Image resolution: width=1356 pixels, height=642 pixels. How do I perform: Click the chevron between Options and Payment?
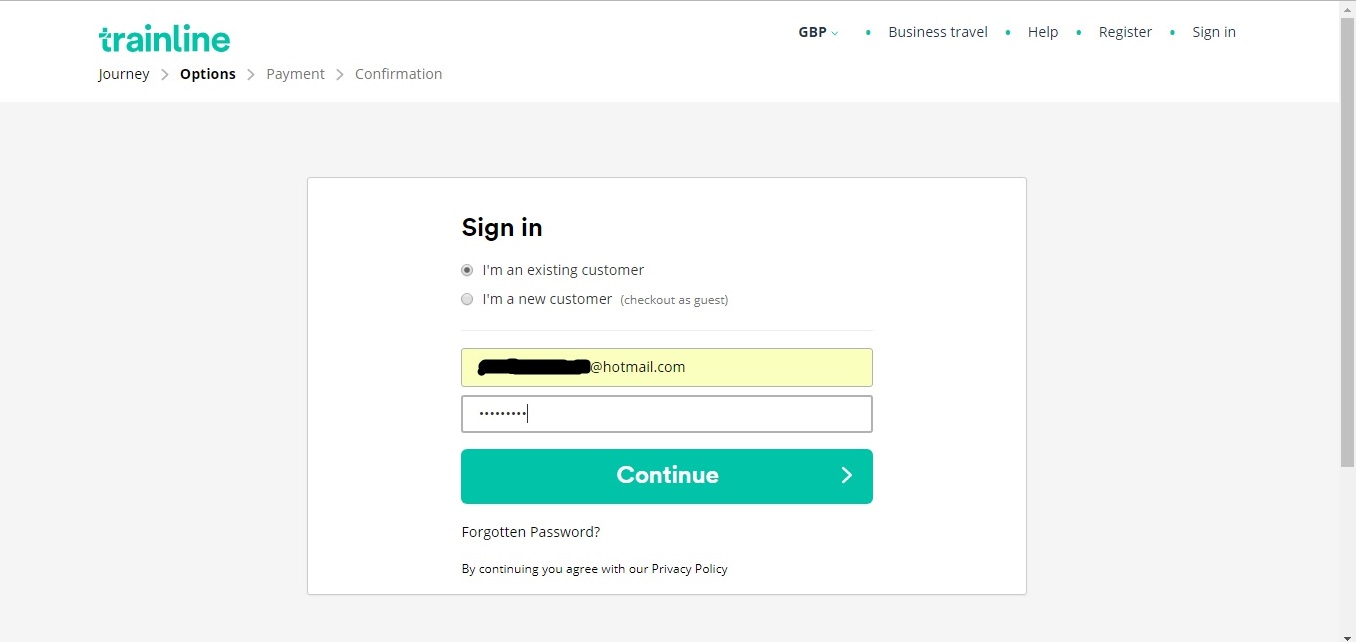[251, 75]
